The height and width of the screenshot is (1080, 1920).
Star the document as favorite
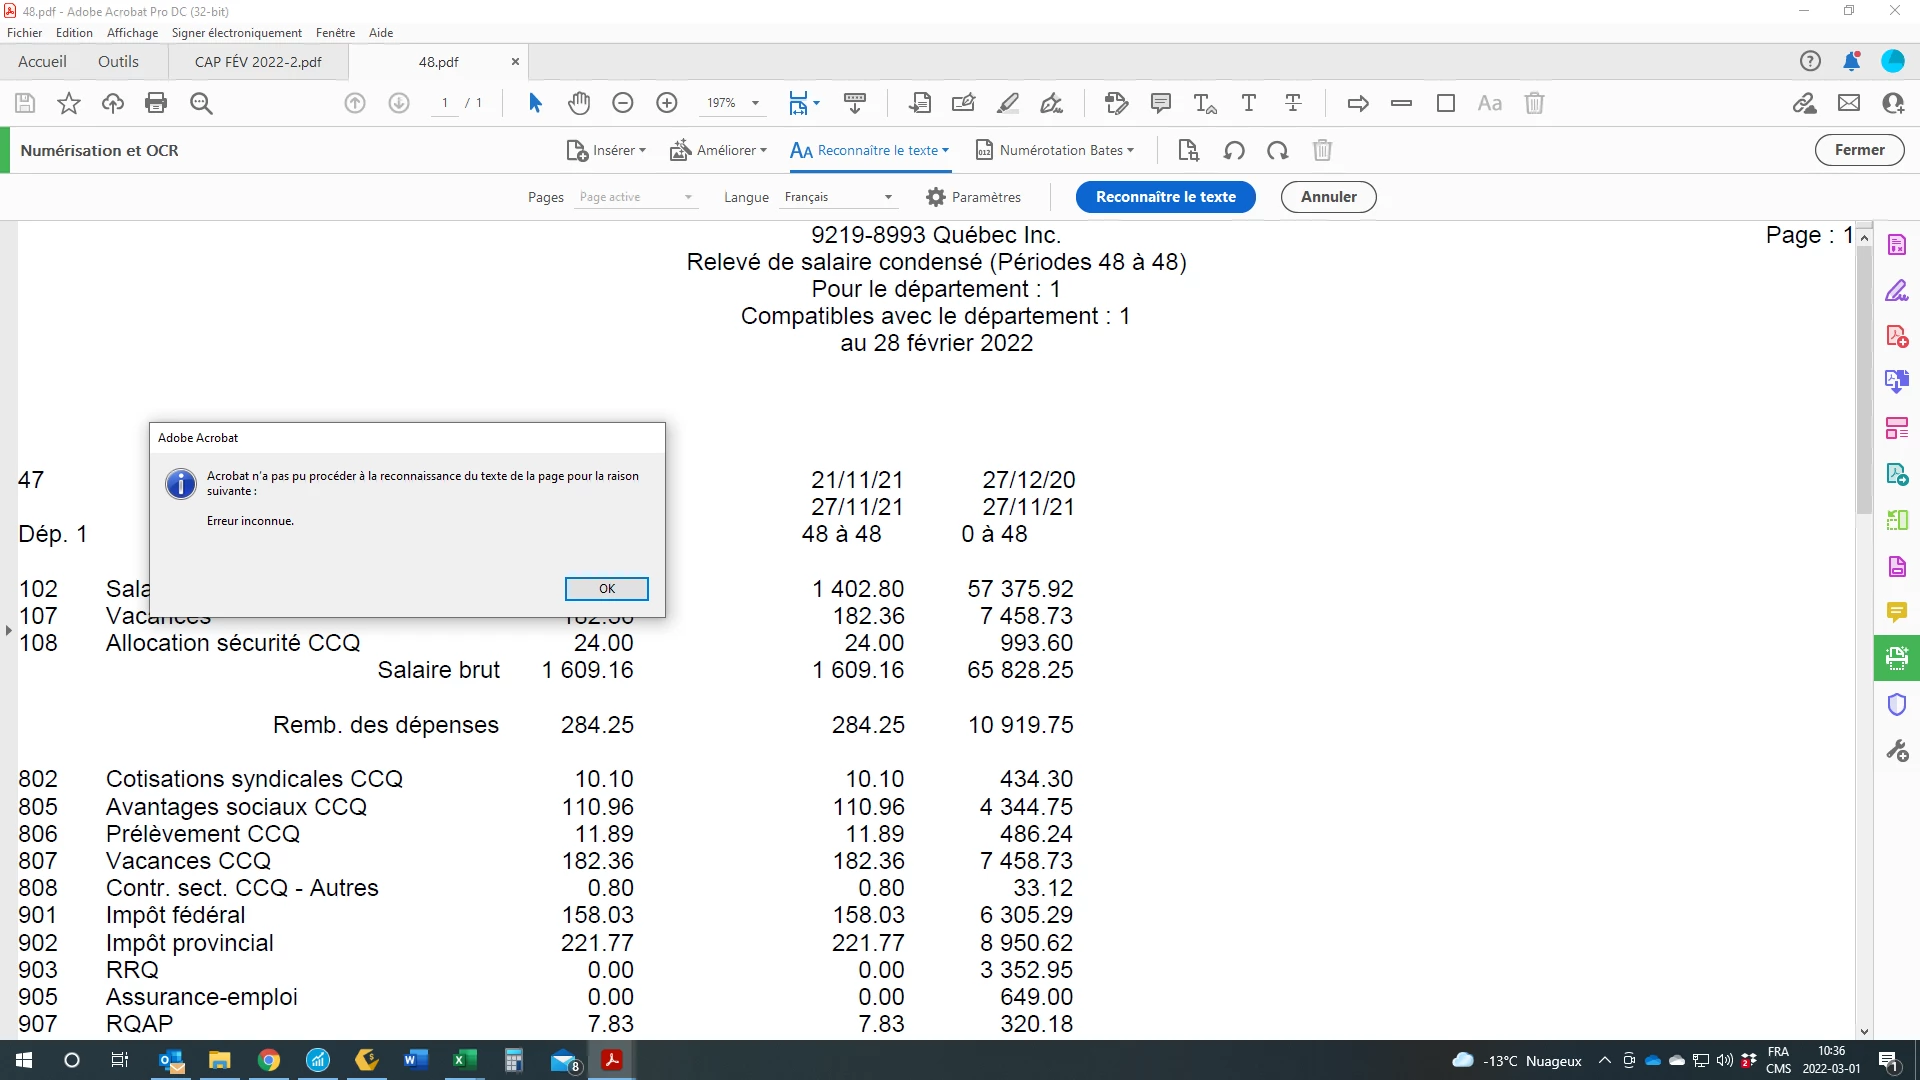point(69,103)
